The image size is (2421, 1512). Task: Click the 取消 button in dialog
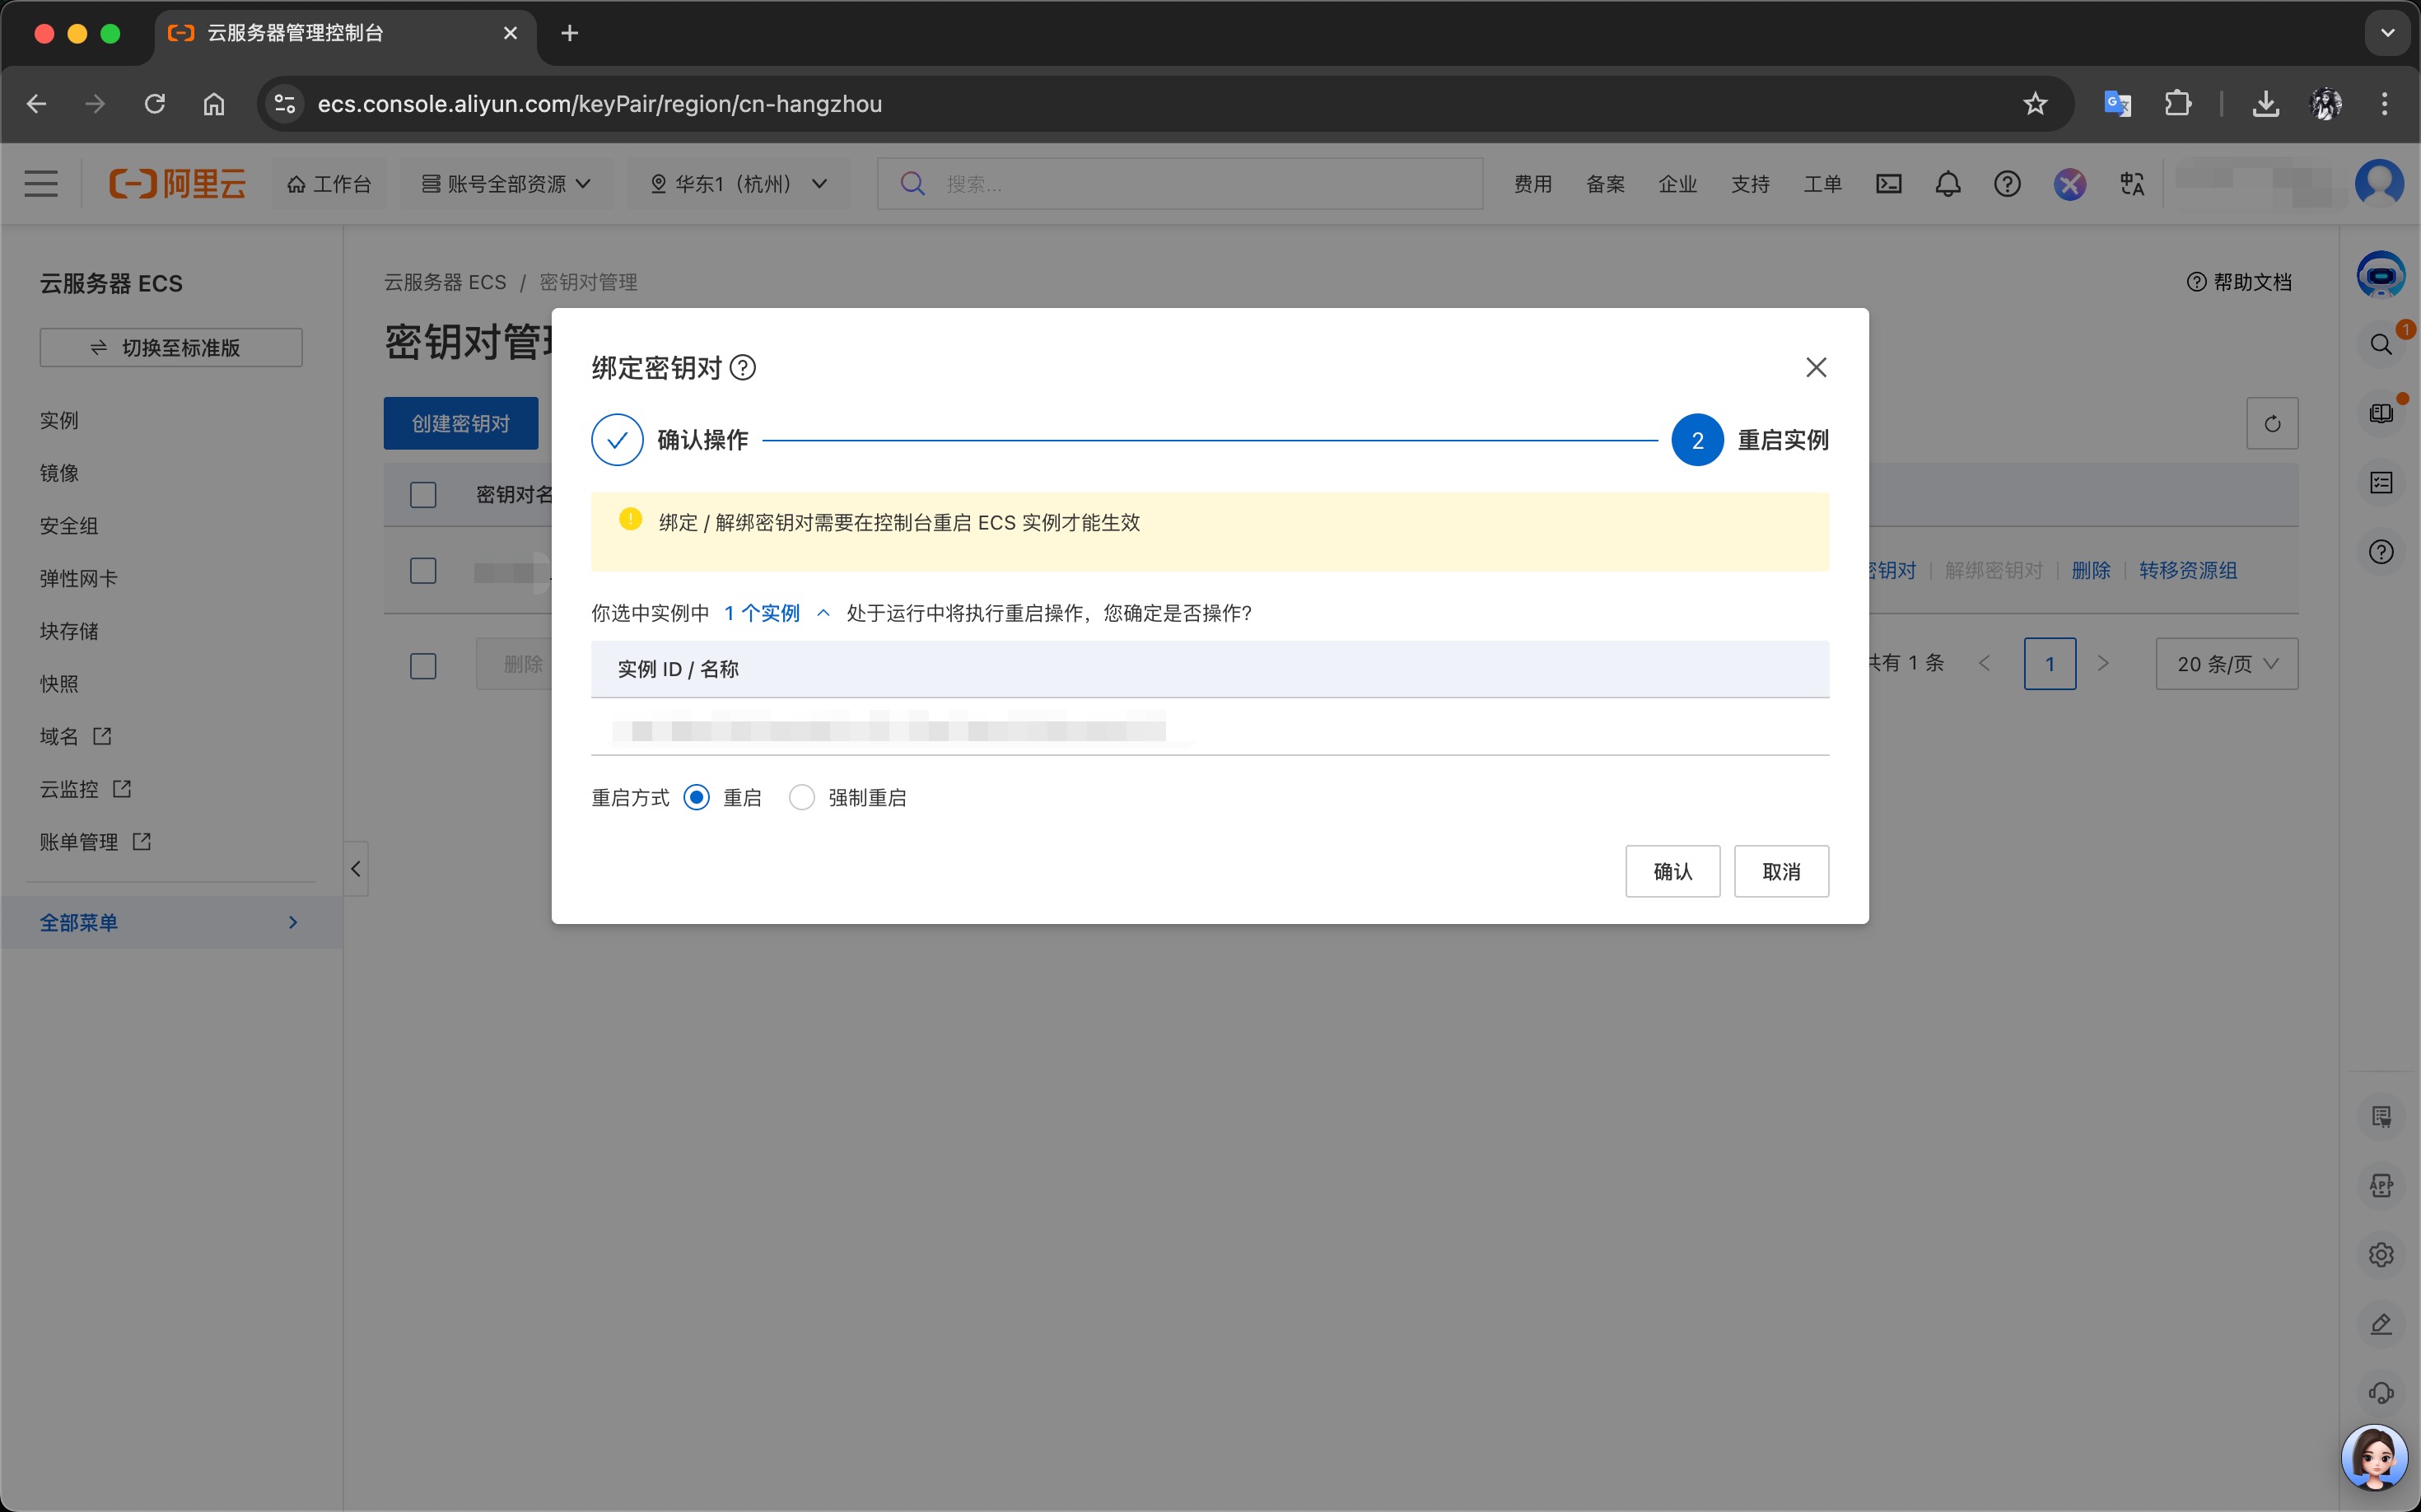1780,871
